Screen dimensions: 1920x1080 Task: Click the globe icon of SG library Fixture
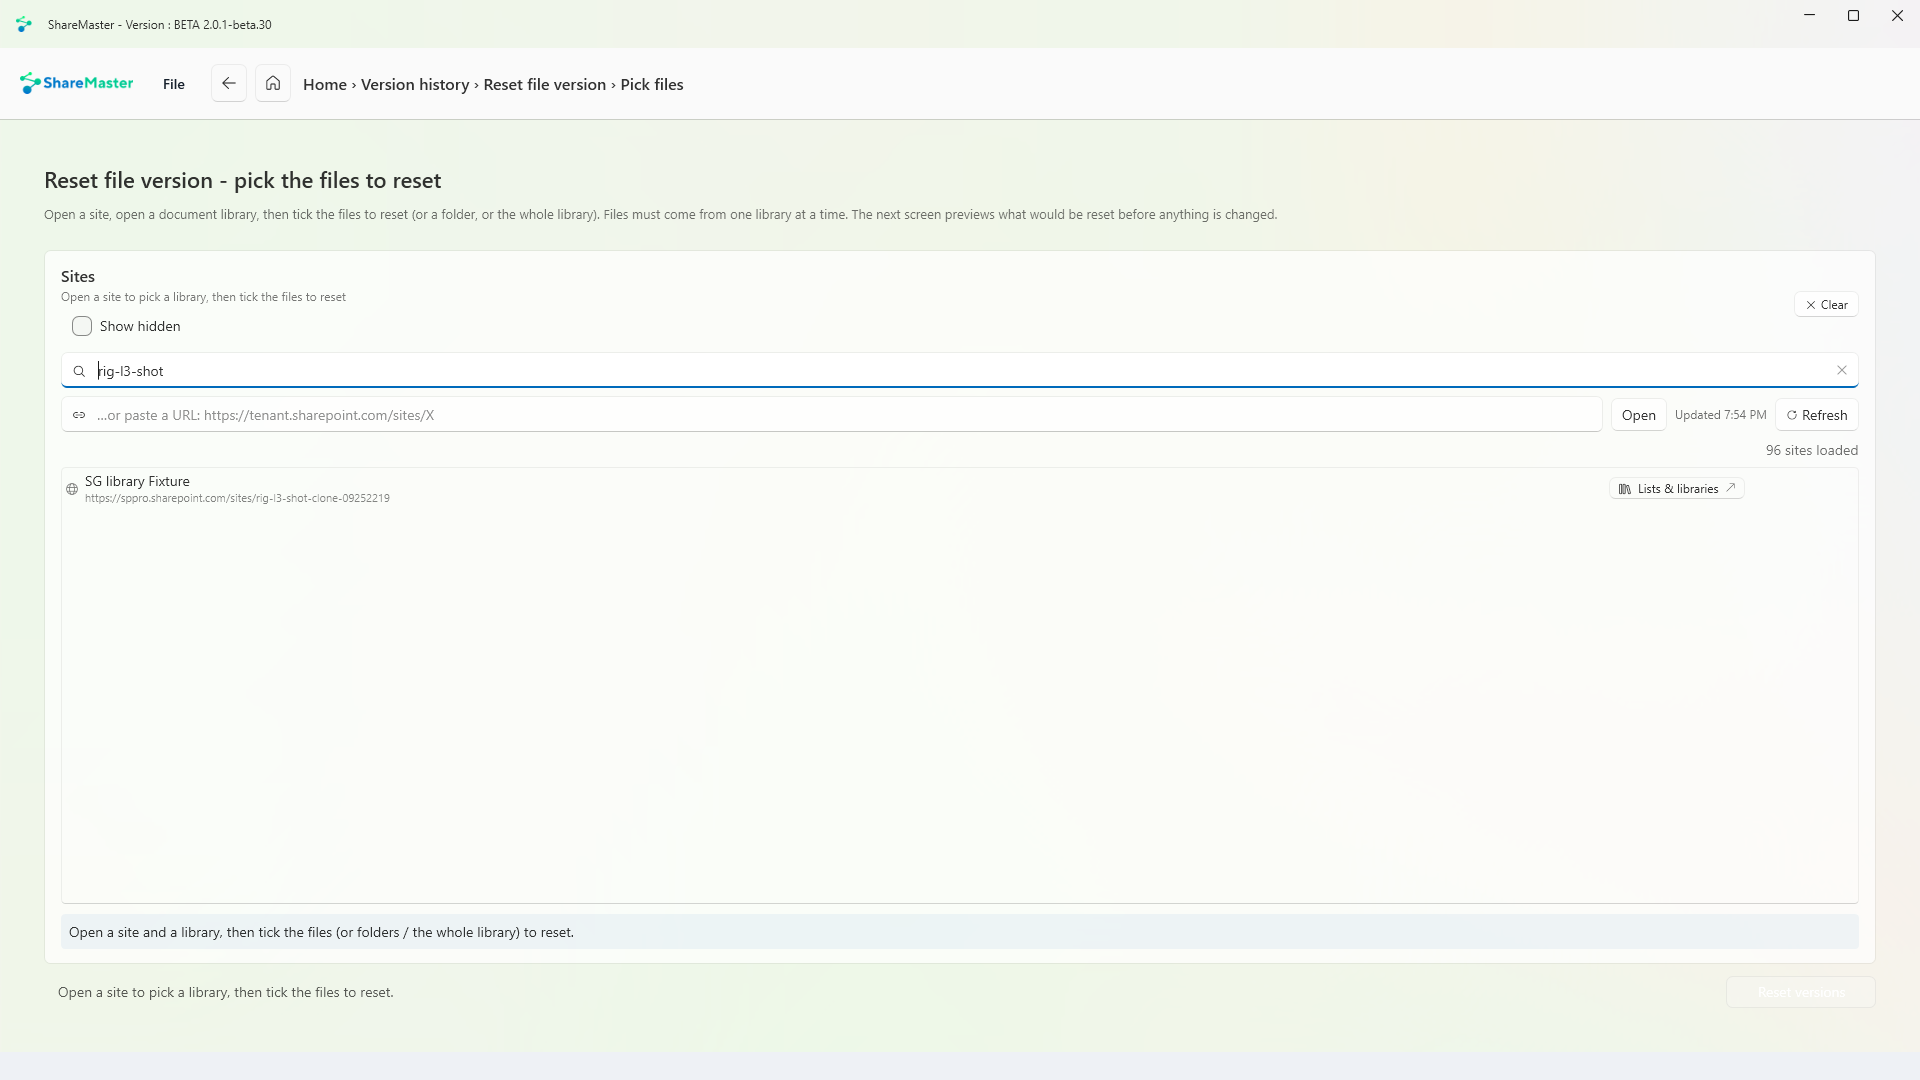[72, 489]
